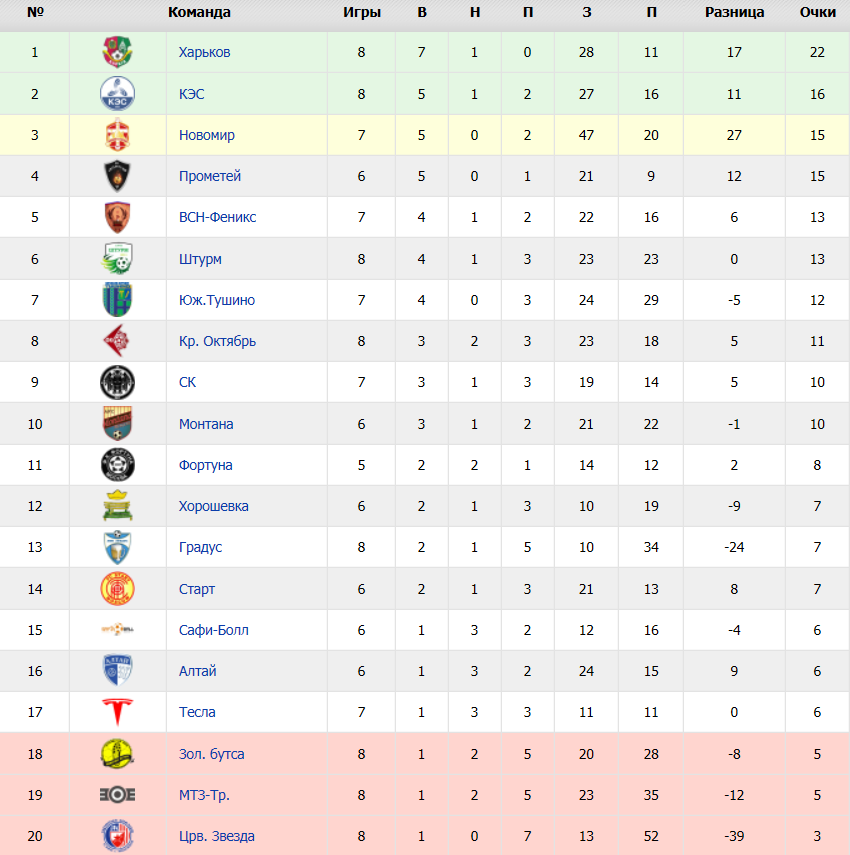The height and width of the screenshot is (855, 850).
Task: Click the Игры column header
Action: pyautogui.click(x=361, y=12)
